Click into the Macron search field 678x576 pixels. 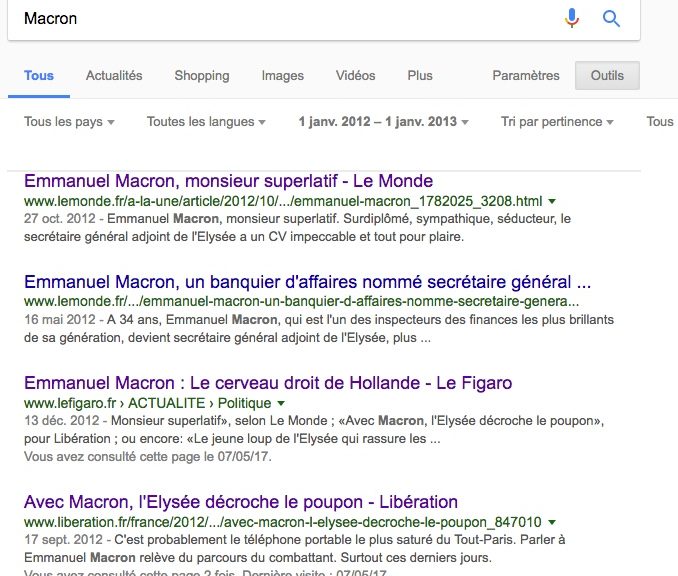280,19
